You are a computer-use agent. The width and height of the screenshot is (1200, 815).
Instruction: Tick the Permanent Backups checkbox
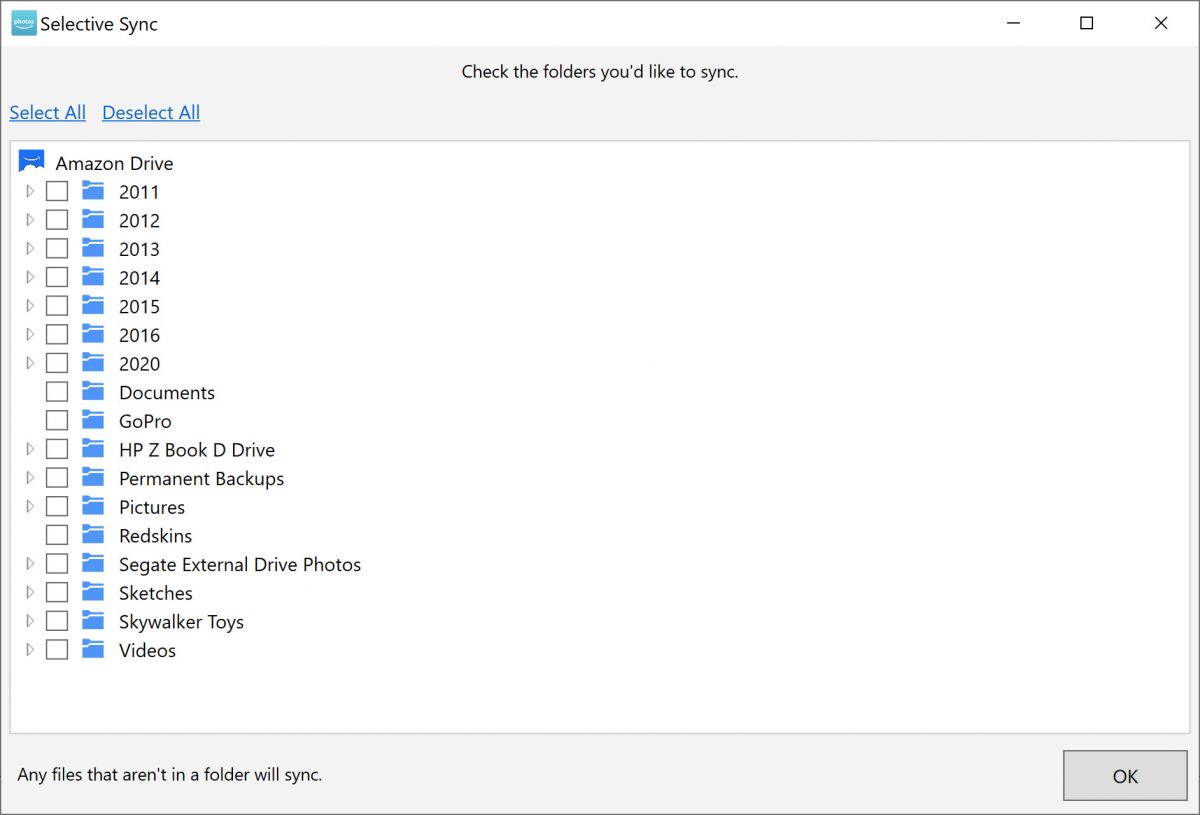(x=57, y=478)
